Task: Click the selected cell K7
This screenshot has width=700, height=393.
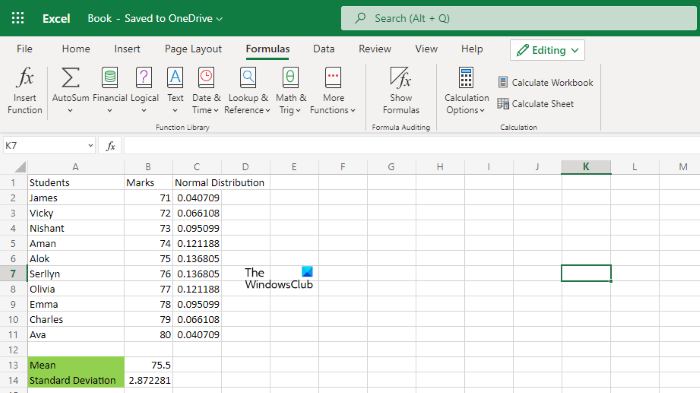Action: [586, 273]
